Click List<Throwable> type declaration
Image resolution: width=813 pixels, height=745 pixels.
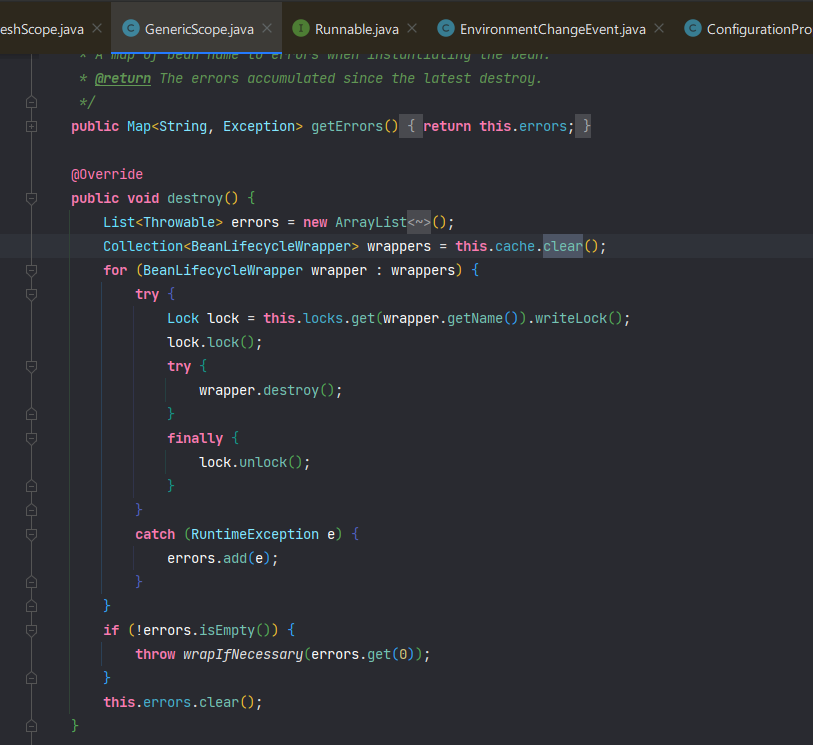pos(163,222)
